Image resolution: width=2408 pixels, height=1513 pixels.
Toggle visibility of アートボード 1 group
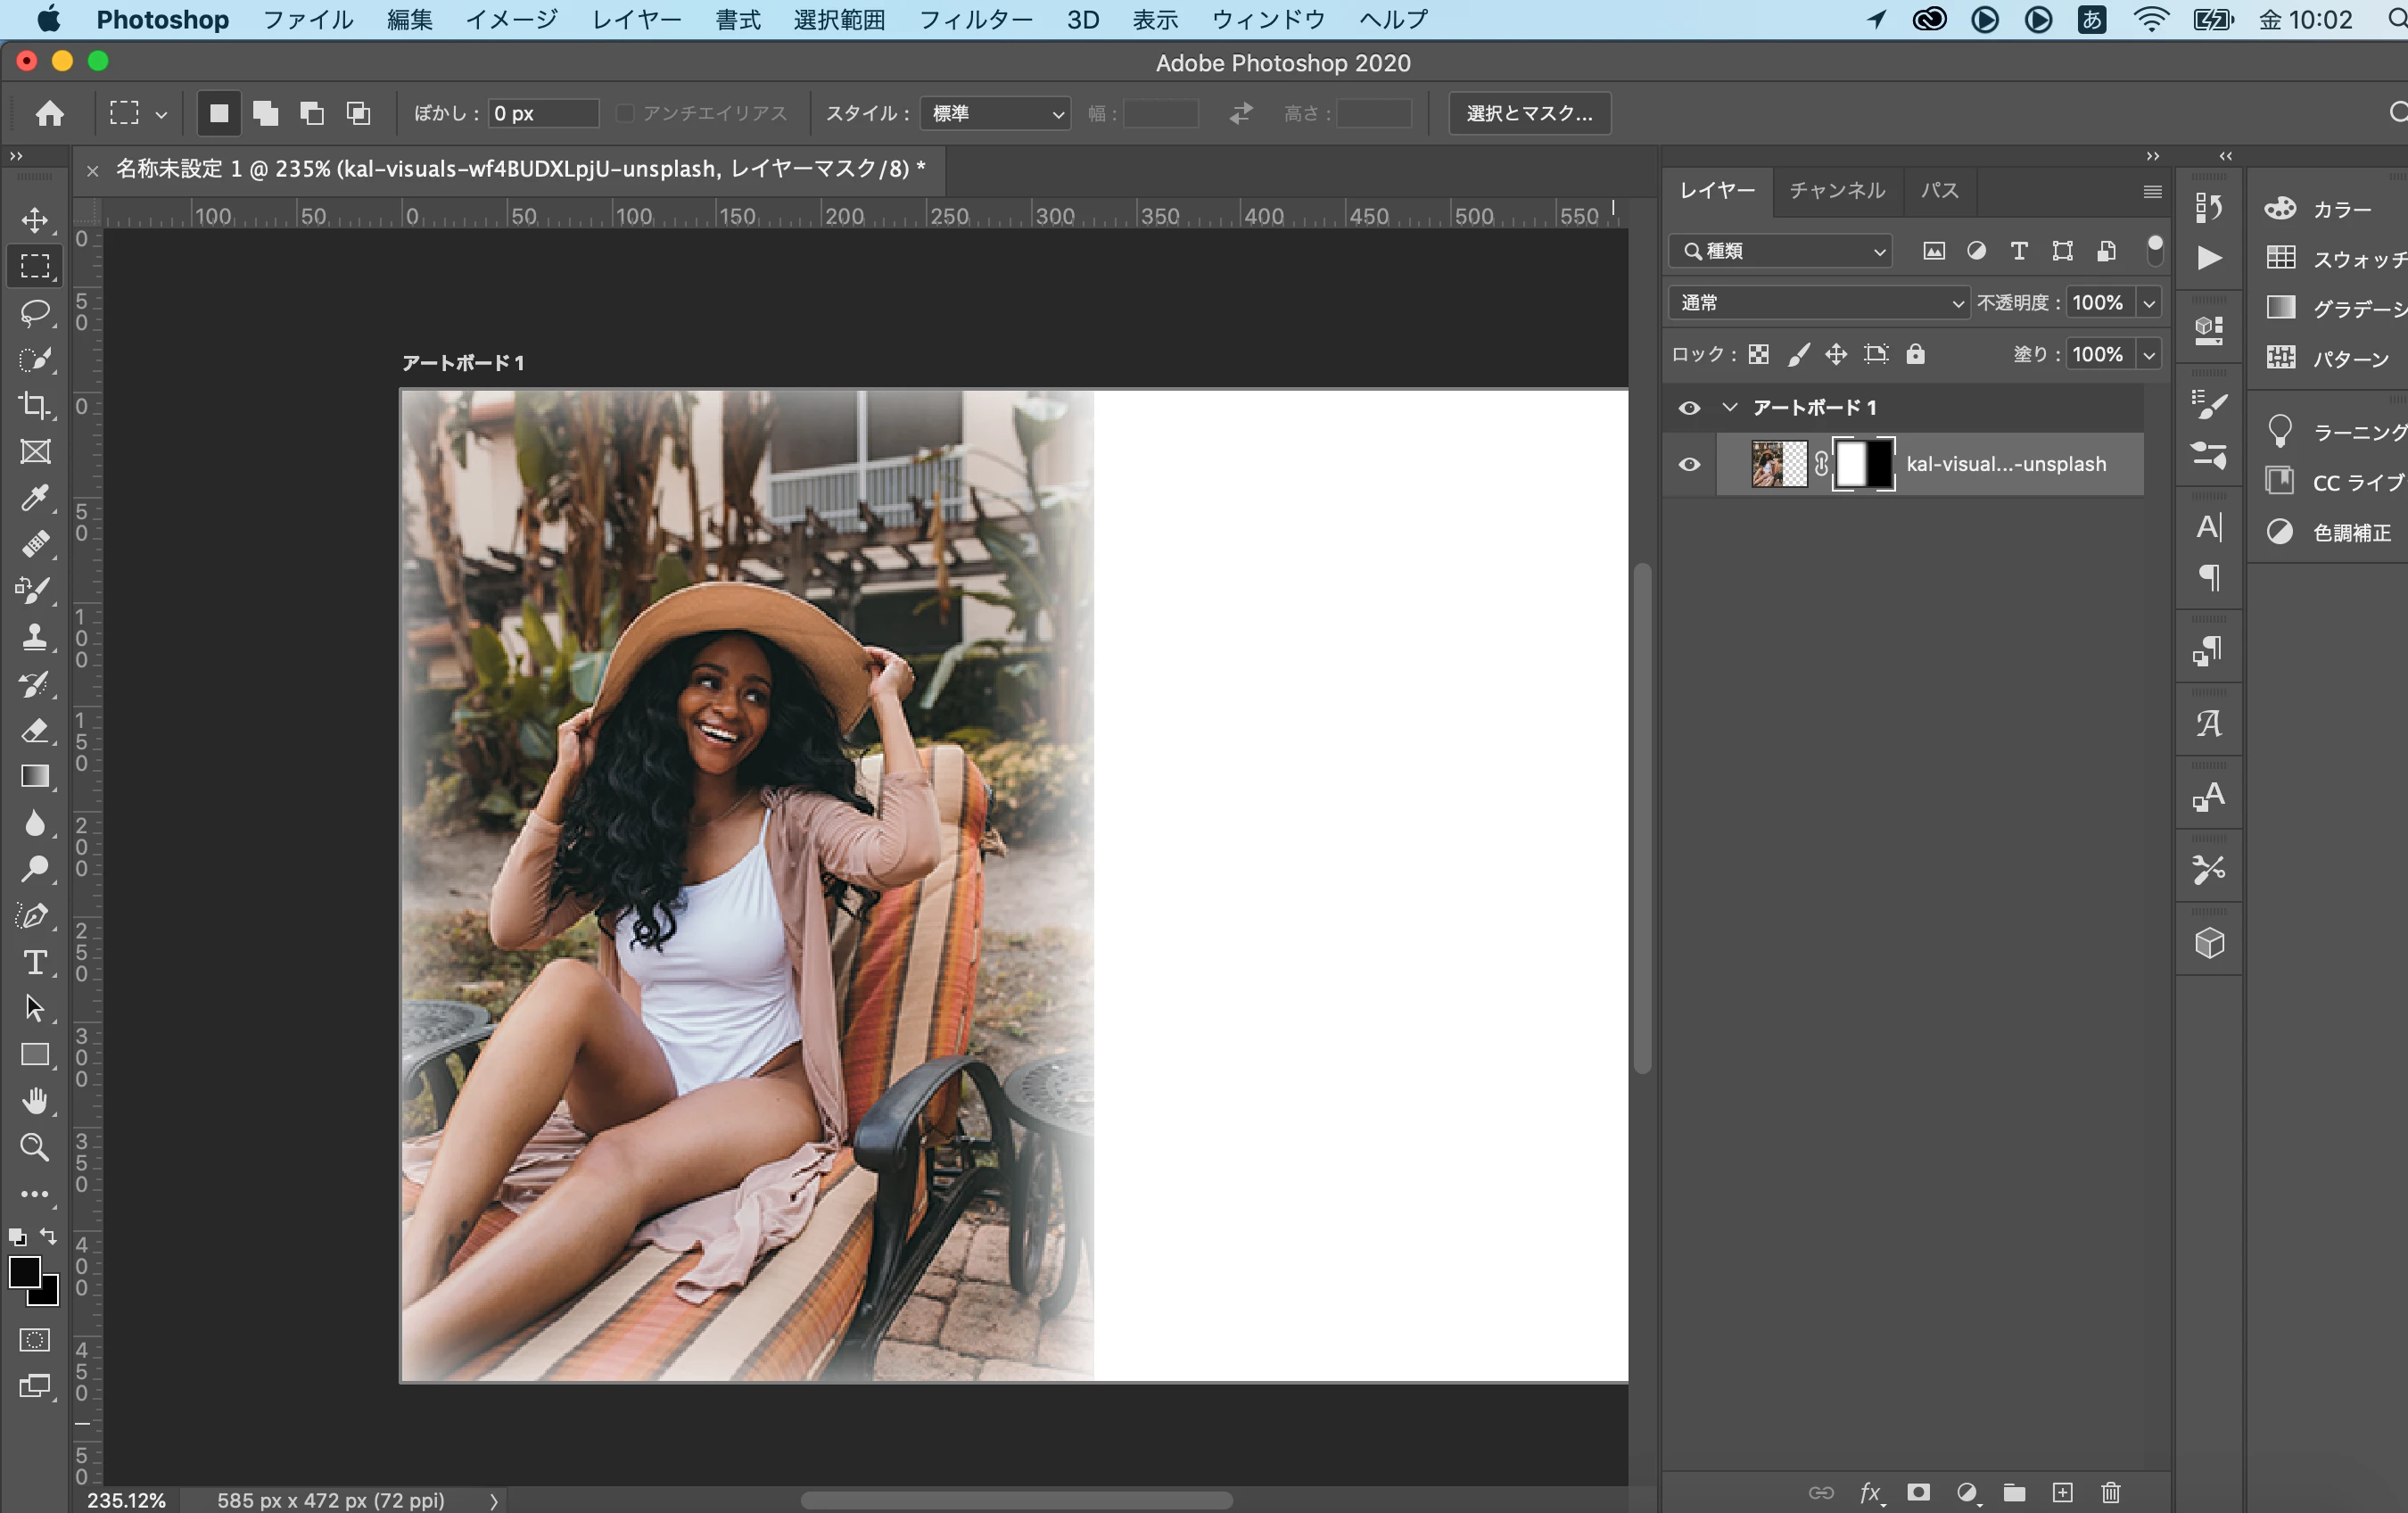click(x=1689, y=408)
